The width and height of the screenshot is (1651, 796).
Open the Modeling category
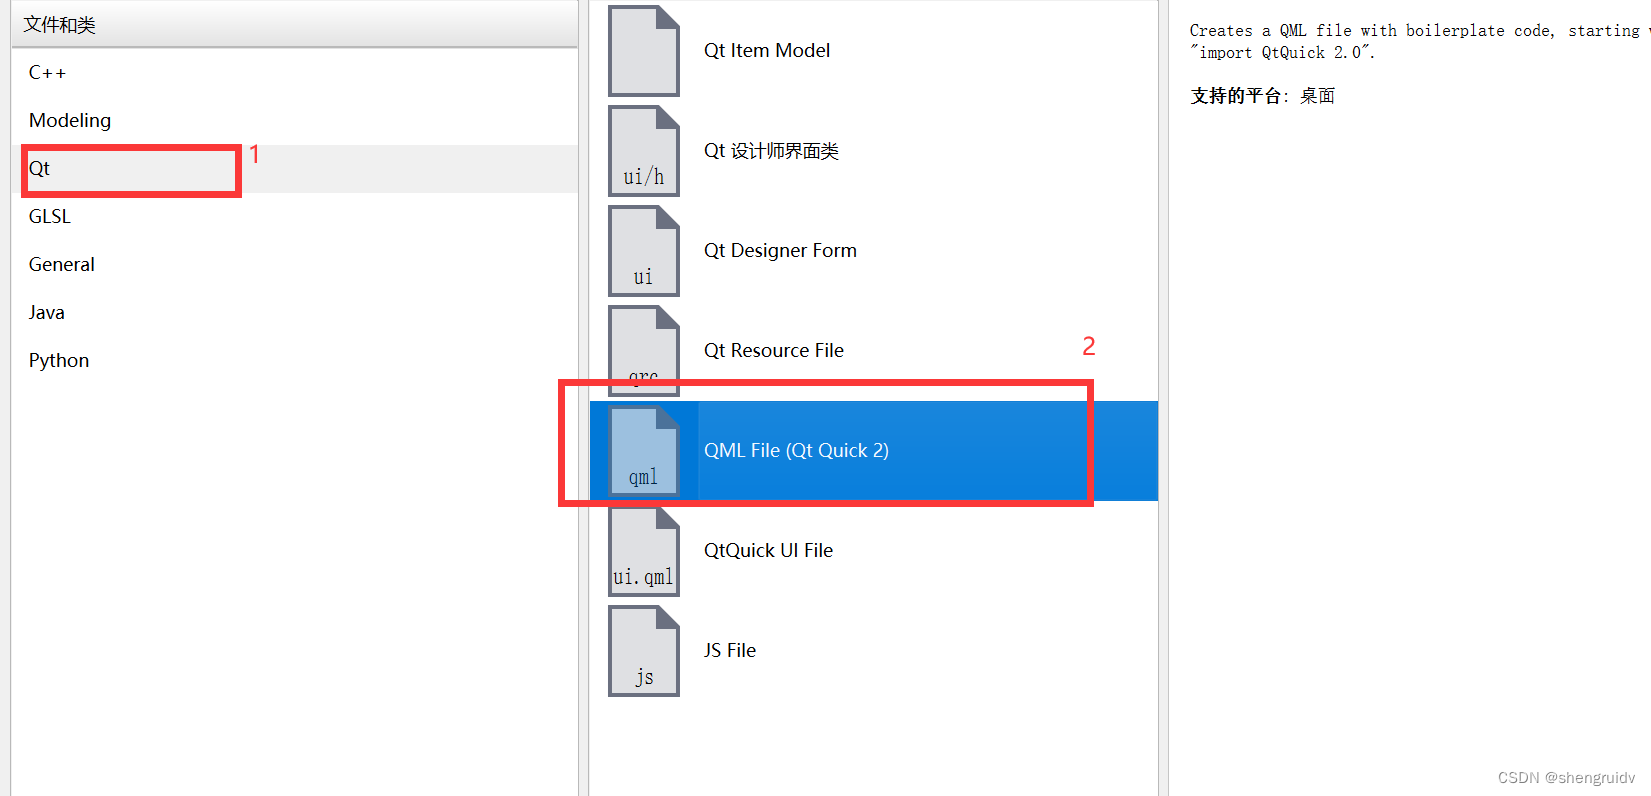(x=295, y=121)
